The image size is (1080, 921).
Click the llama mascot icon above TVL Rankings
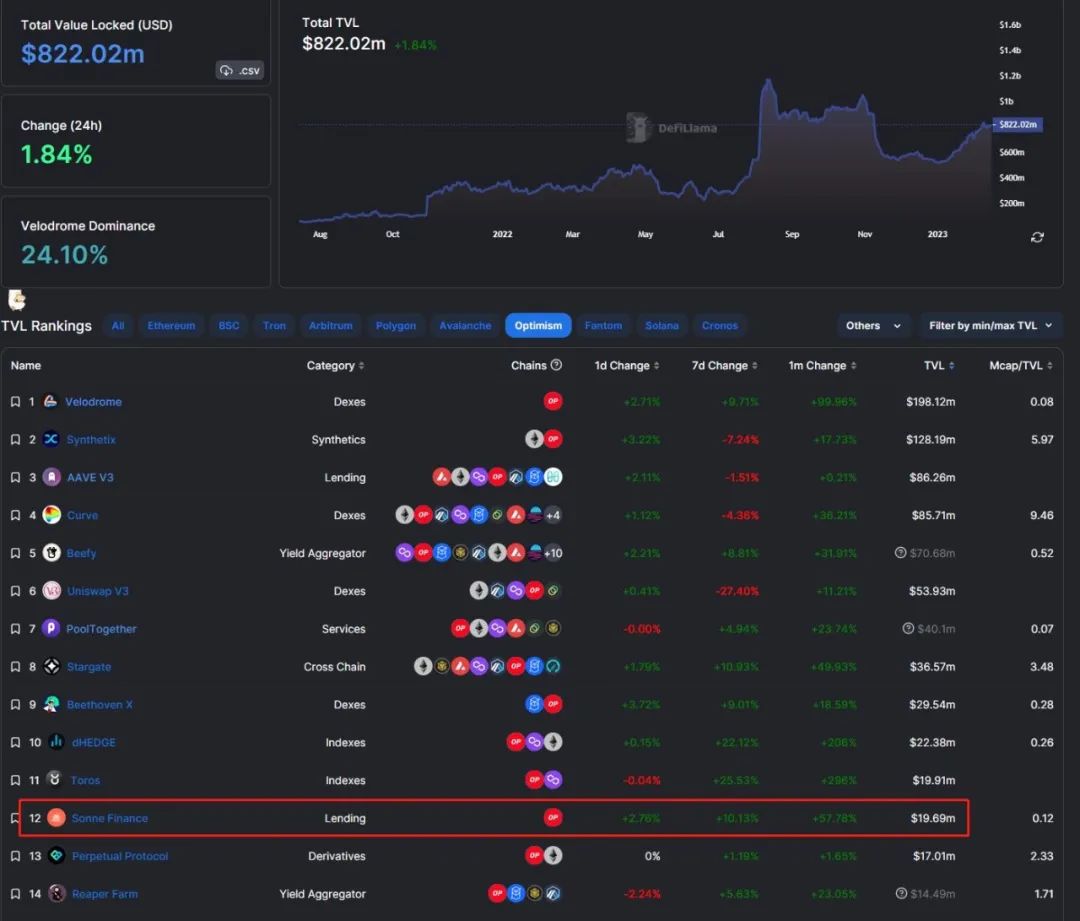17,300
